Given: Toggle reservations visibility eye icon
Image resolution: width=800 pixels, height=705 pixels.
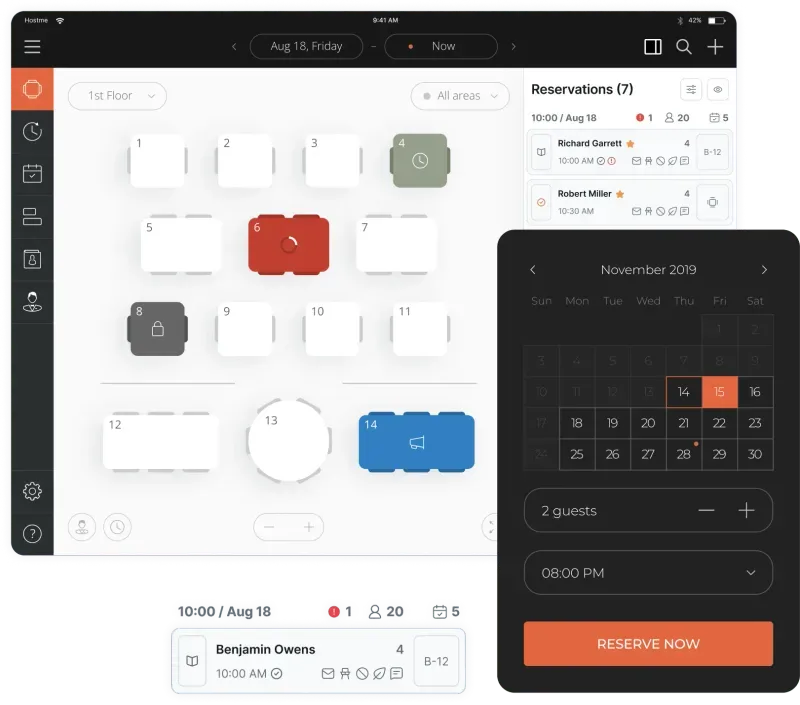Looking at the screenshot, I should tap(717, 90).
